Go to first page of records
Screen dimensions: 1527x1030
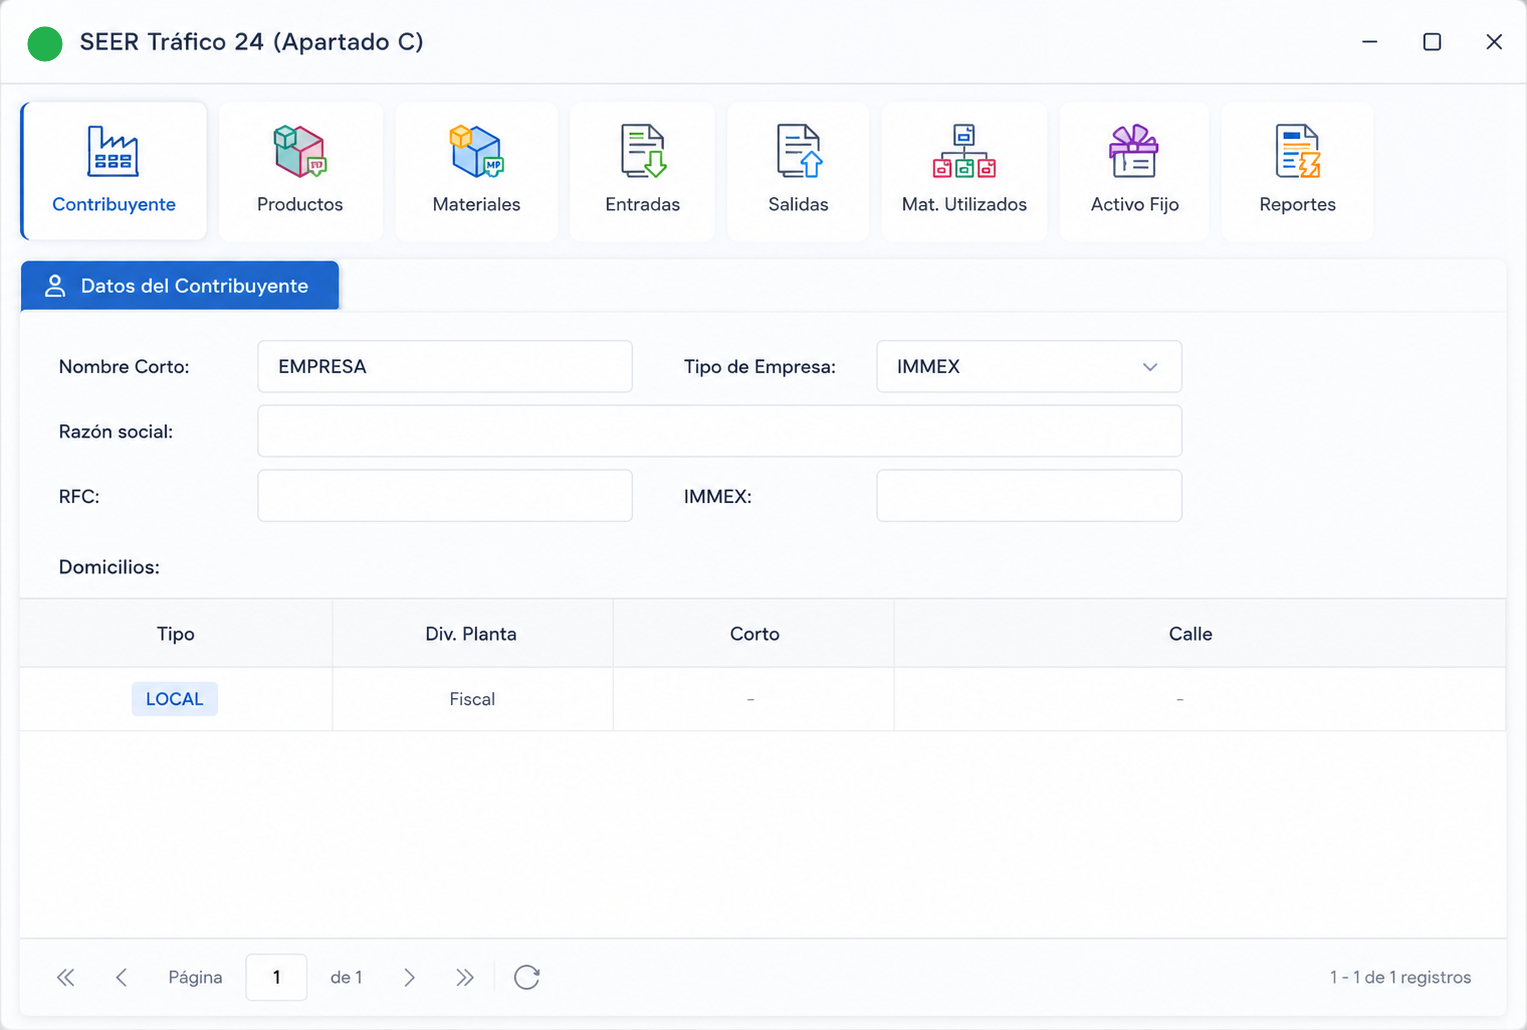[x=65, y=977]
